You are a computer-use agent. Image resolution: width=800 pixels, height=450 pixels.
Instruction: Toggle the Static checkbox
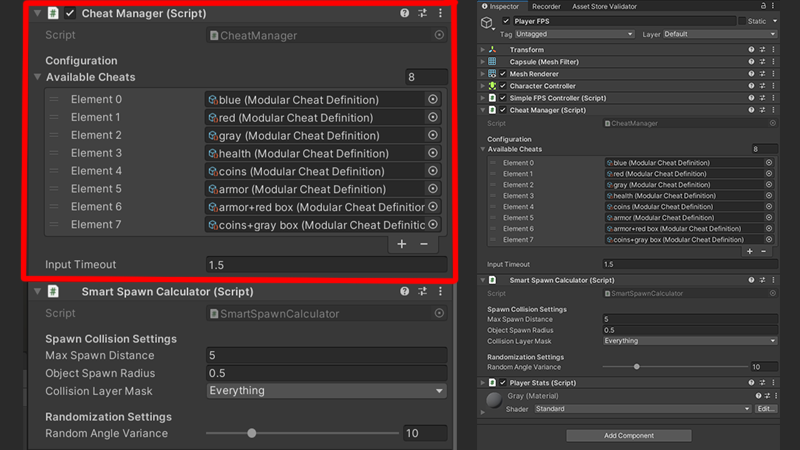coord(742,21)
